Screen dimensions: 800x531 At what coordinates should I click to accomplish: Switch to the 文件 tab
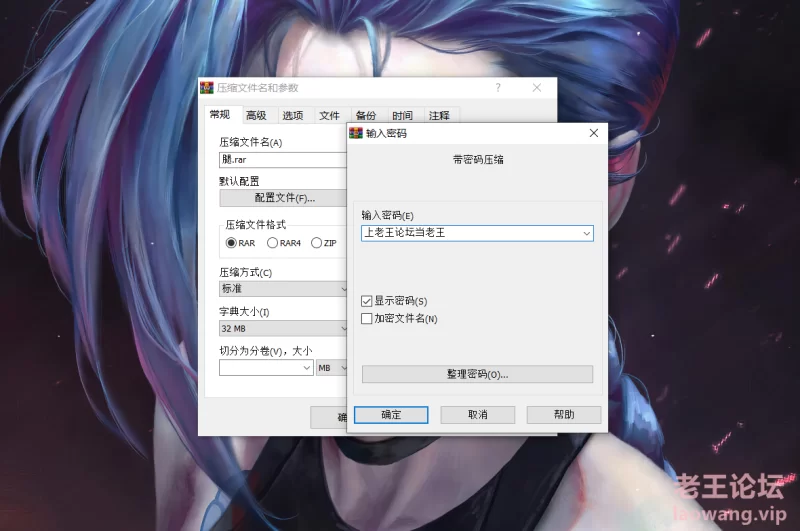330,116
